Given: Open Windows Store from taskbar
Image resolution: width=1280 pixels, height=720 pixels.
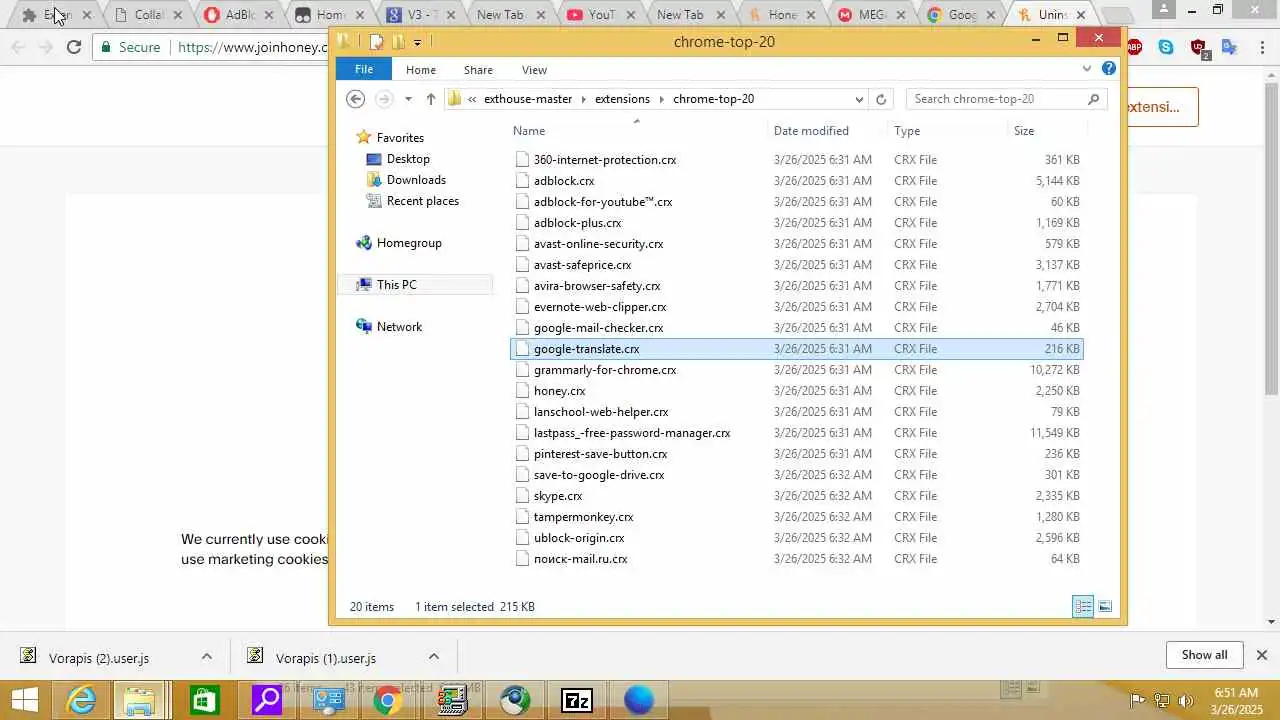Looking at the screenshot, I should pos(205,700).
